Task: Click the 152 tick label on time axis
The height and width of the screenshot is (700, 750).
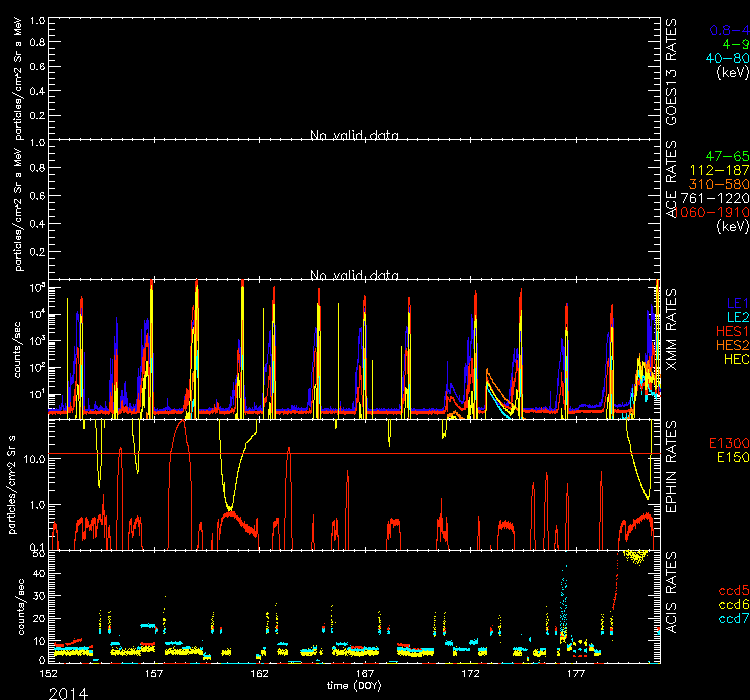Action: tap(48, 675)
